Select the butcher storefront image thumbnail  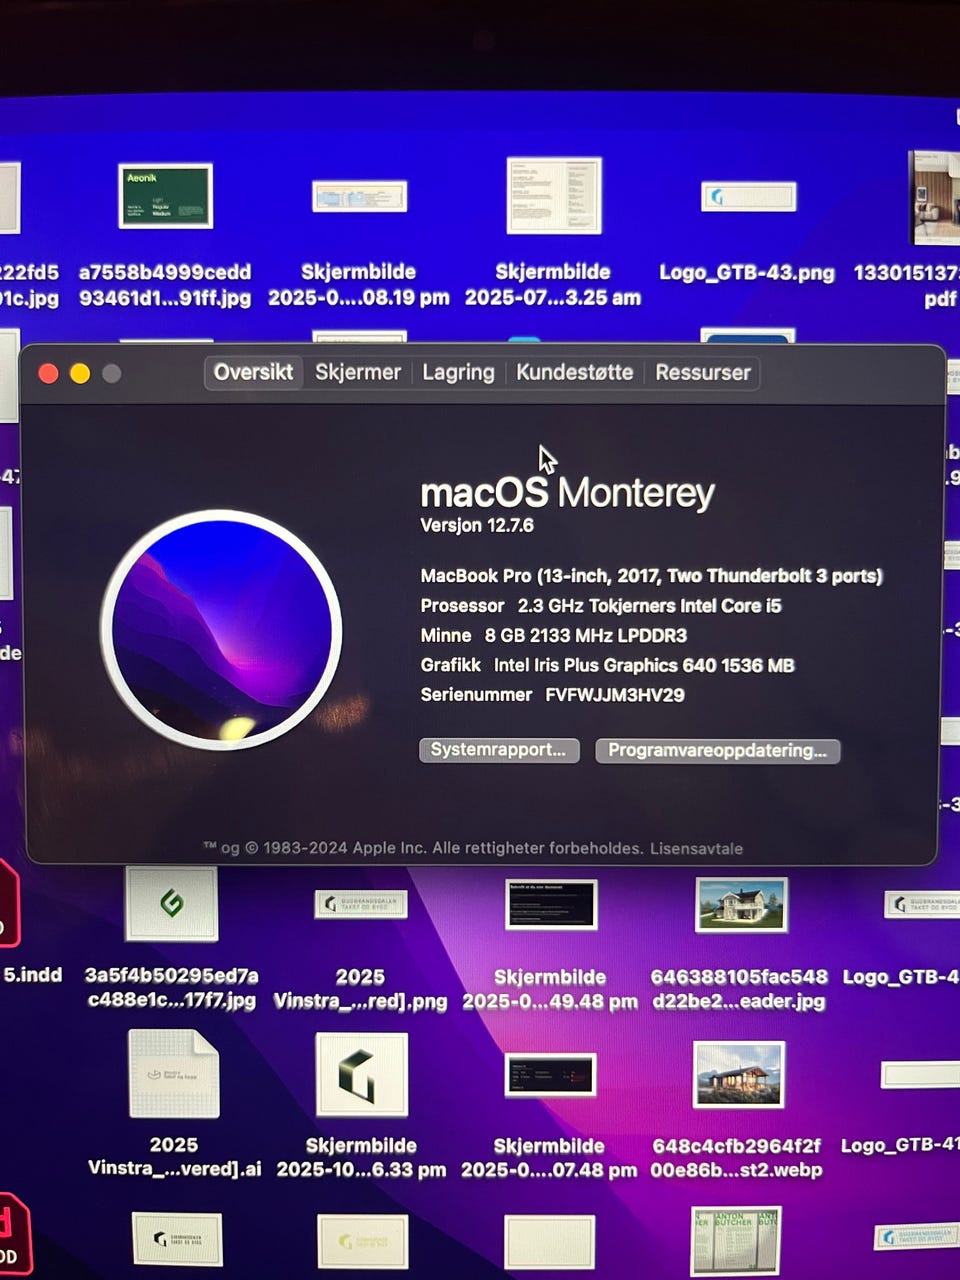coord(736,1240)
